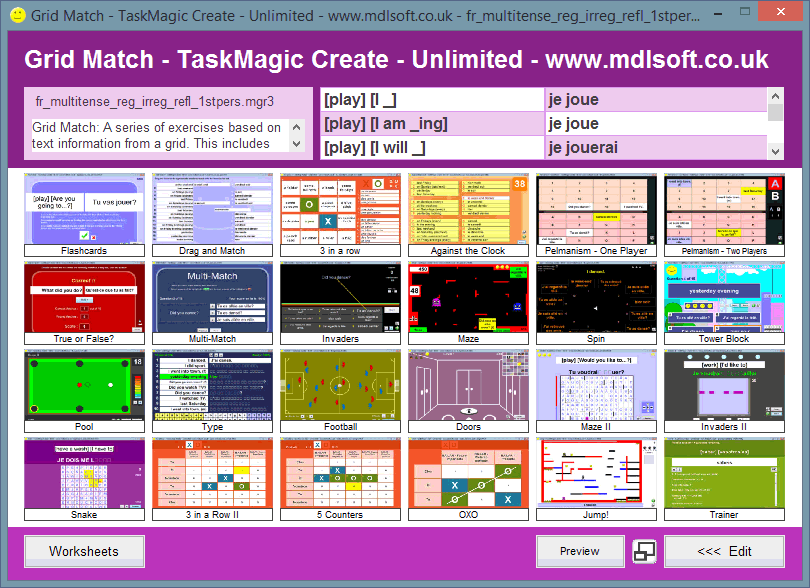Maximize the Grid Match window
The width and height of the screenshot is (810, 588).
tap(744, 12)
